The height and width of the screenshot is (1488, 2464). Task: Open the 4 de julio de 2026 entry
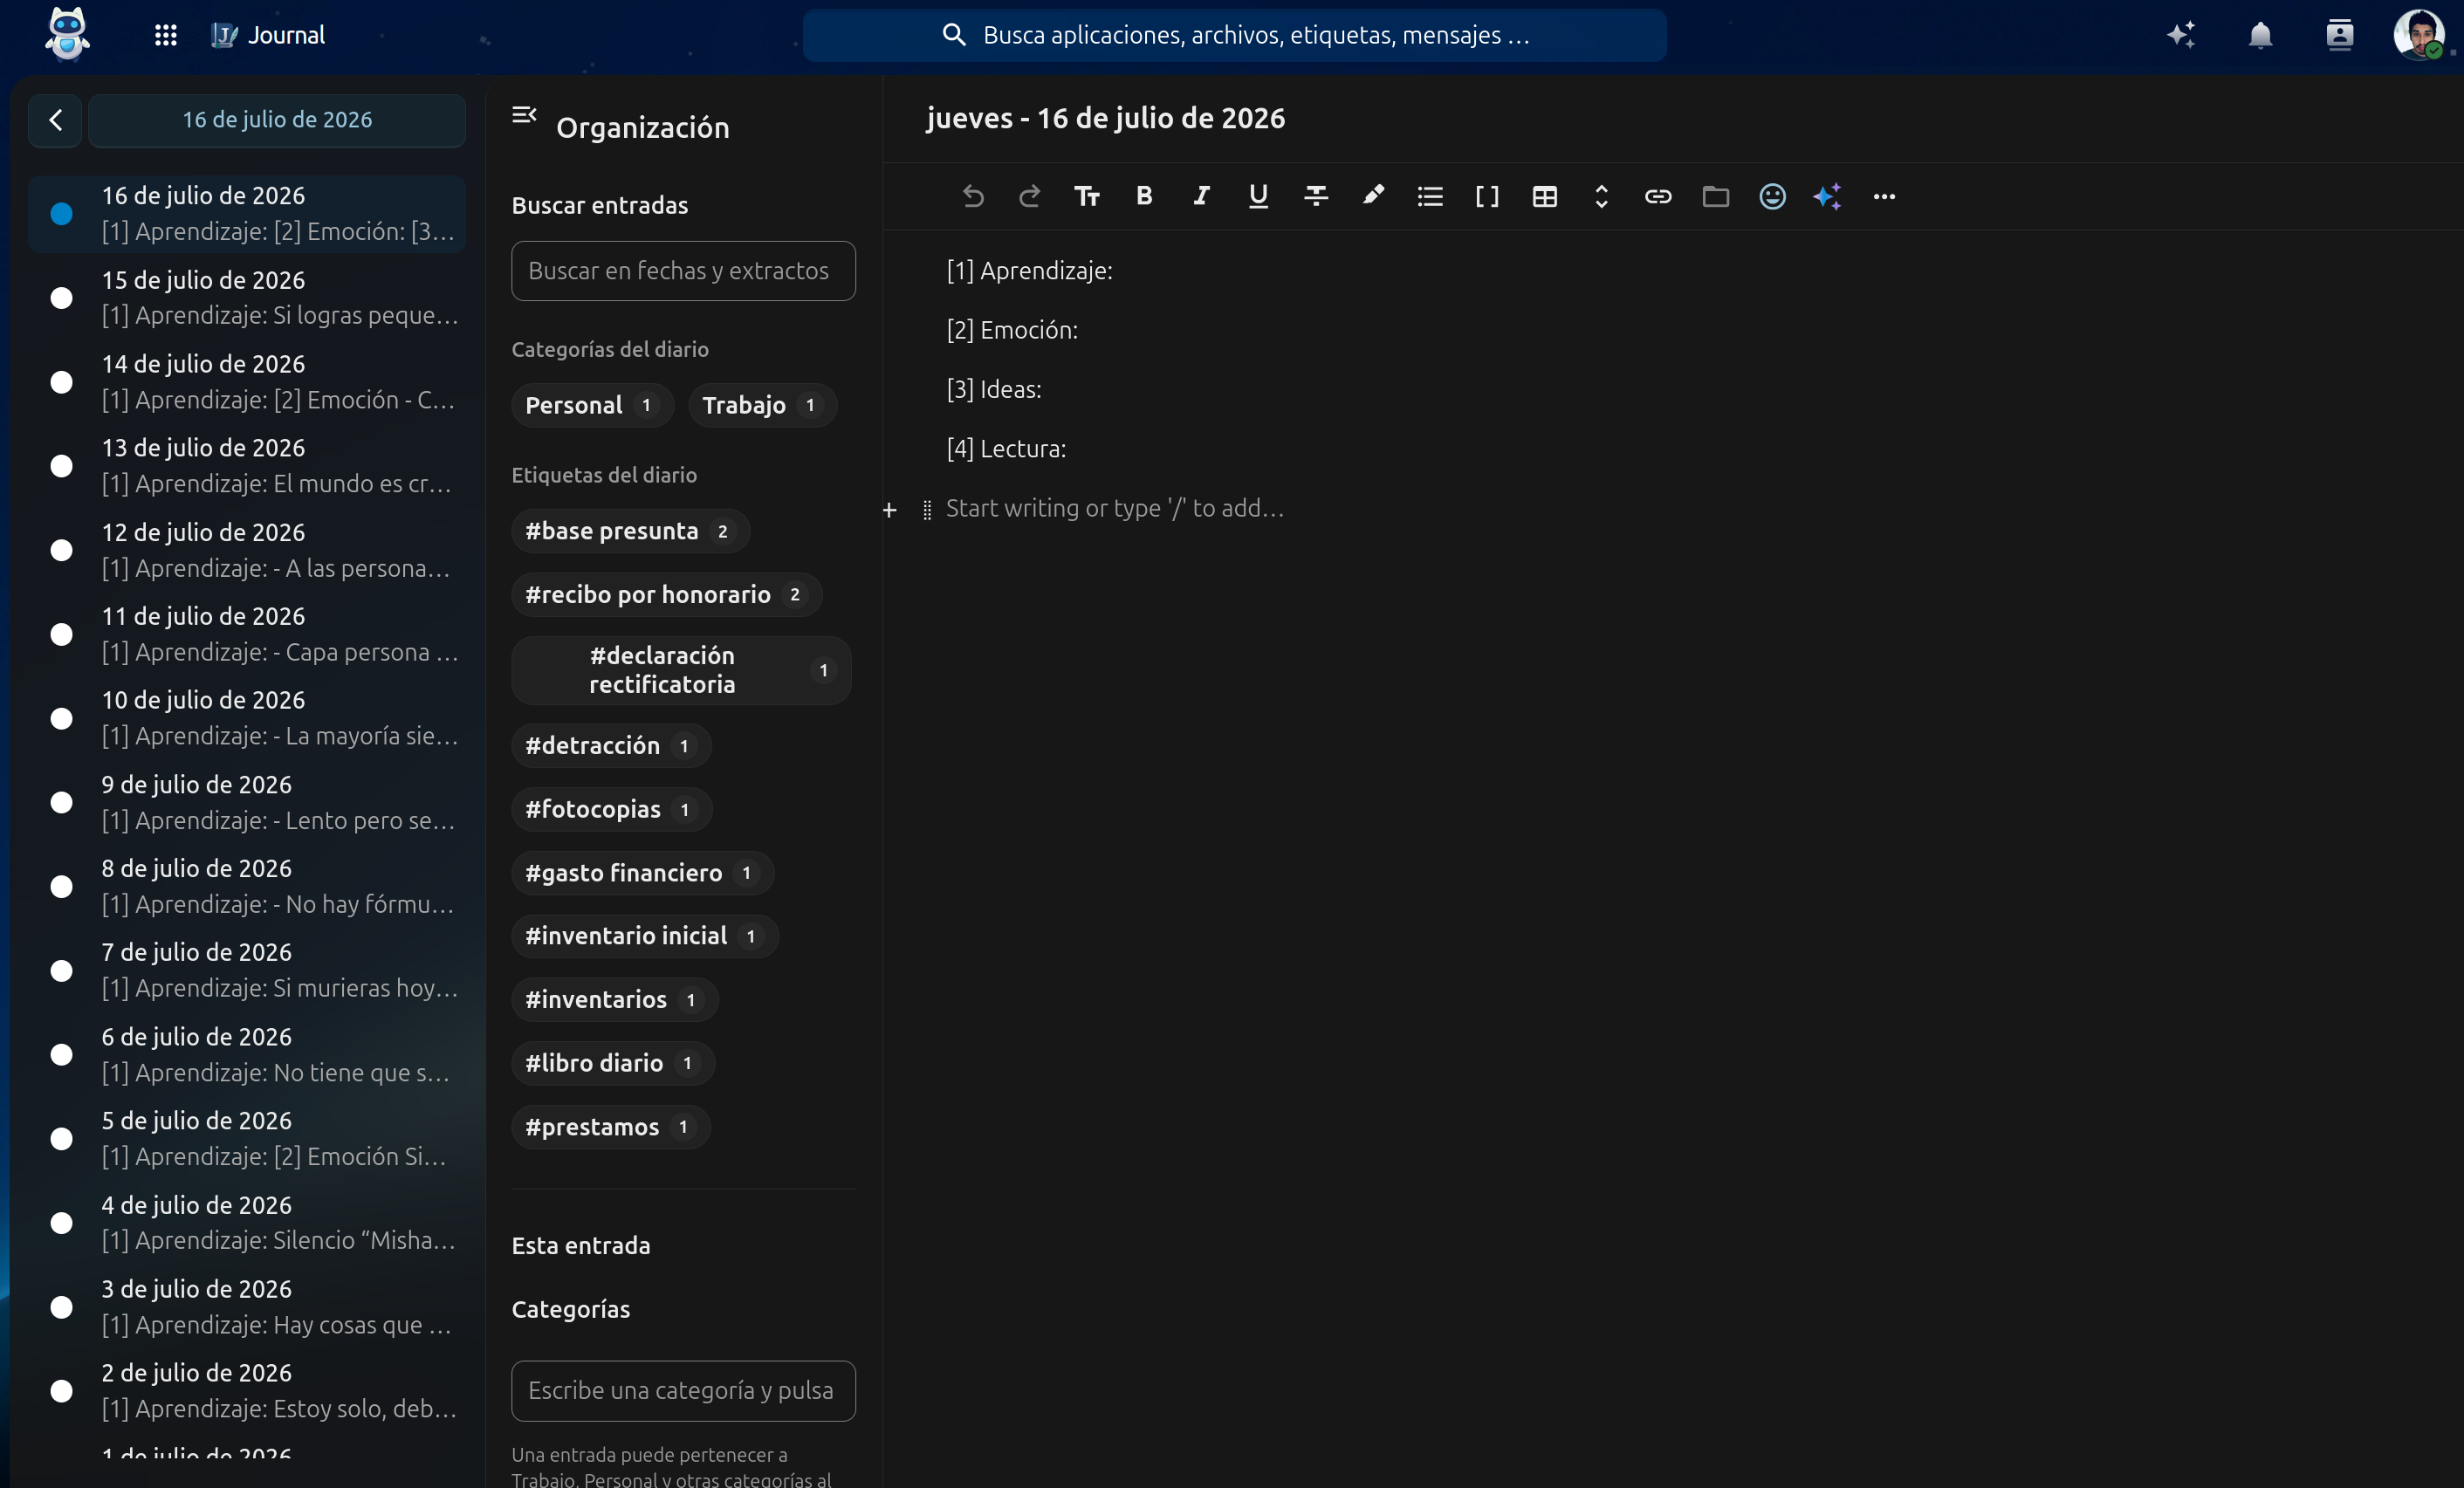pyautogui.click(x=247, y=1222)
